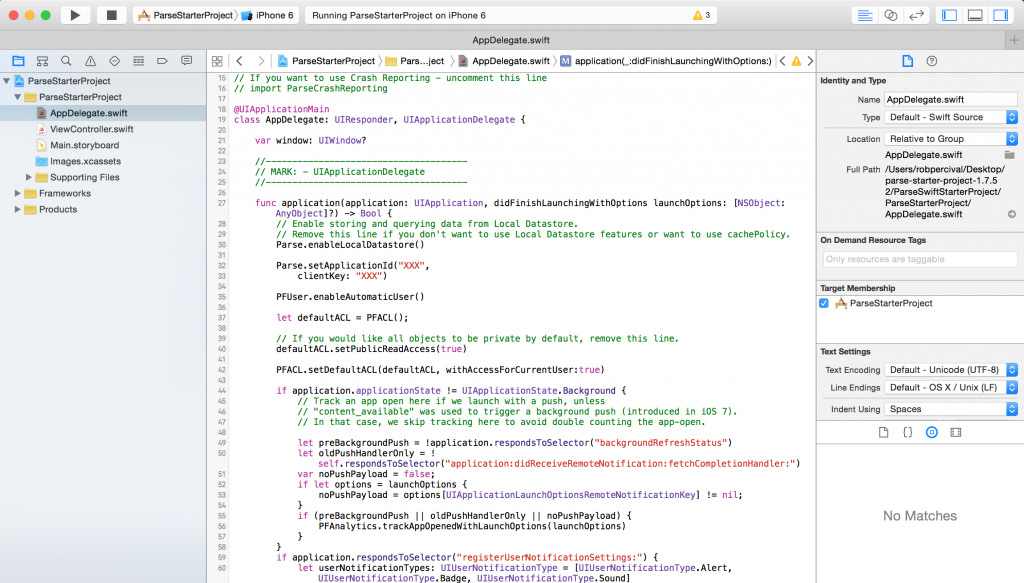Run the project with the Play button
This screenshot has width=1024, height=583.
[x=75, y=14]
